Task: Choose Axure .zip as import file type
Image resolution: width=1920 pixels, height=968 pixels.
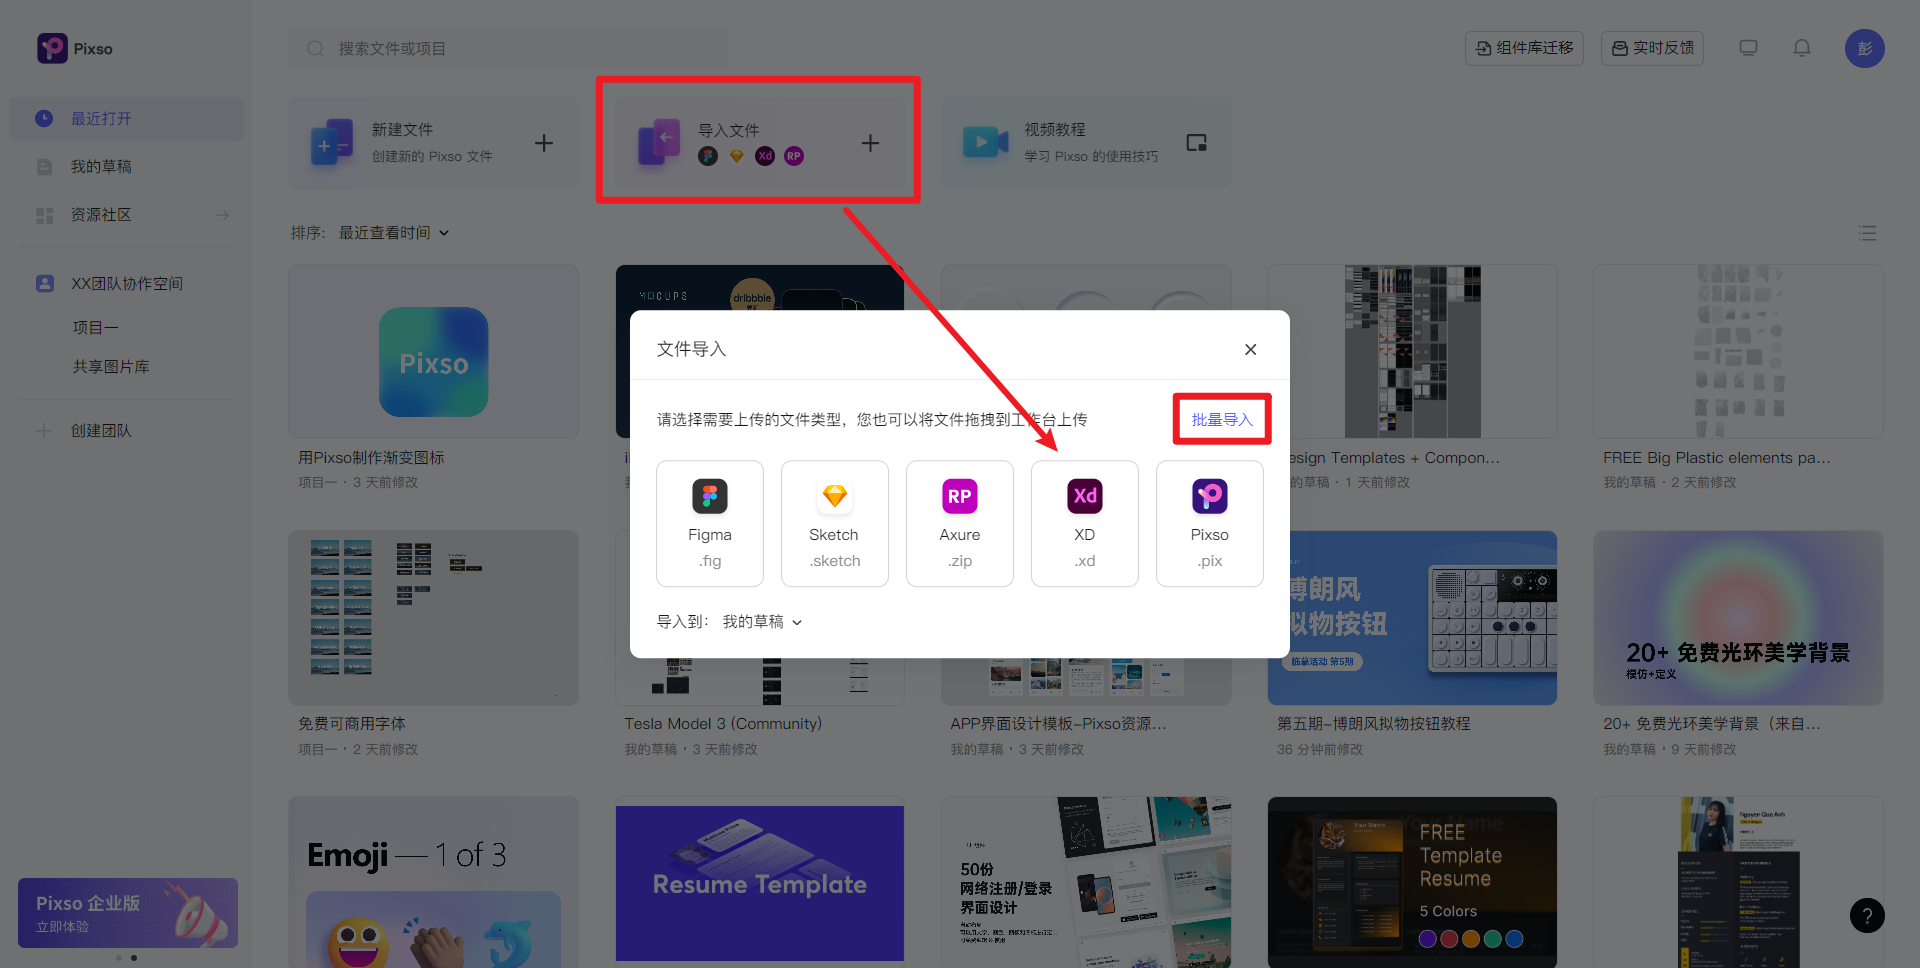Action: click(x=959, y=522)
